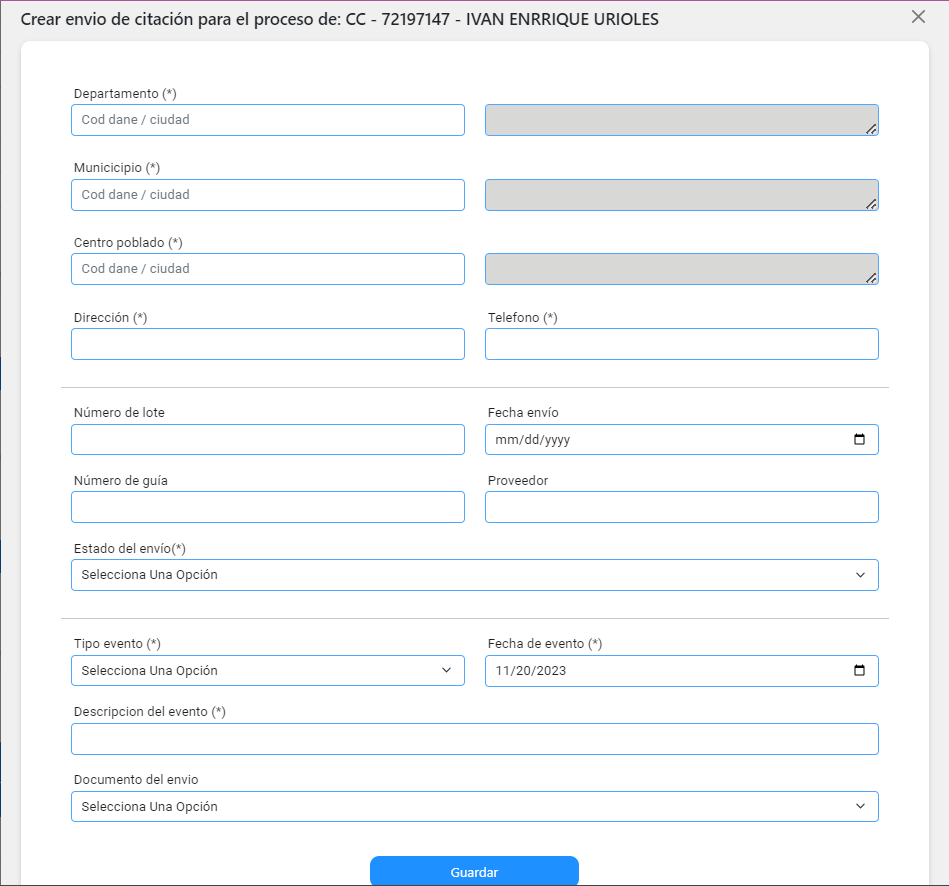
Task: Click the Descripcion del evento field
Action: point(474,739)
